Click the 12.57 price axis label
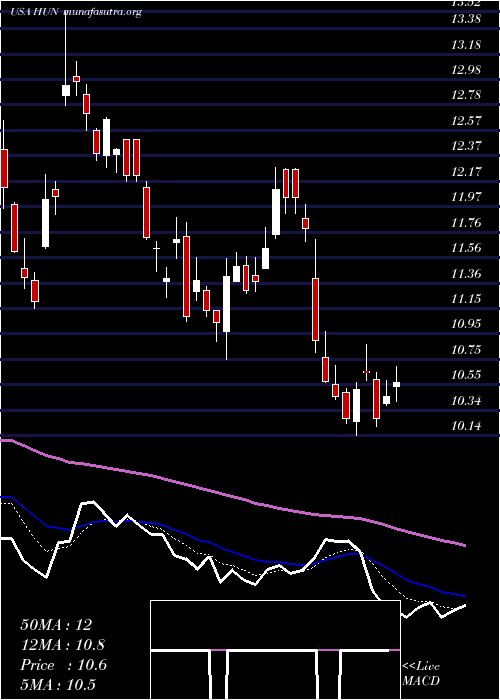 tap(466, 121)
